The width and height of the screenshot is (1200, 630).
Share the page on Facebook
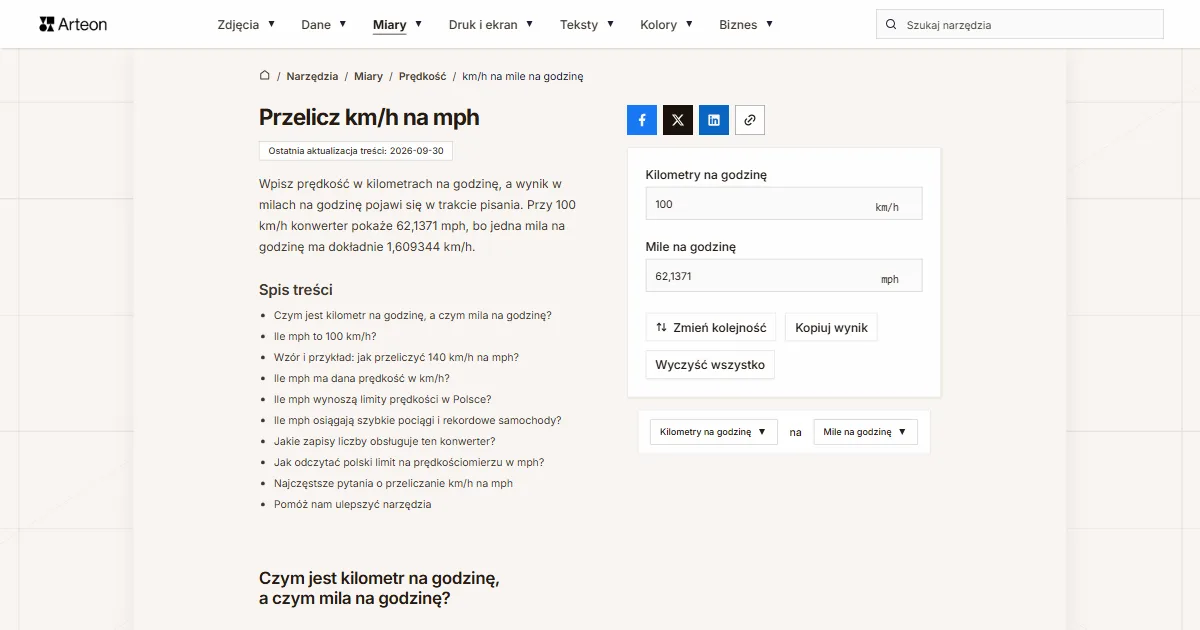pyautogui.click(x=642, y=120)
